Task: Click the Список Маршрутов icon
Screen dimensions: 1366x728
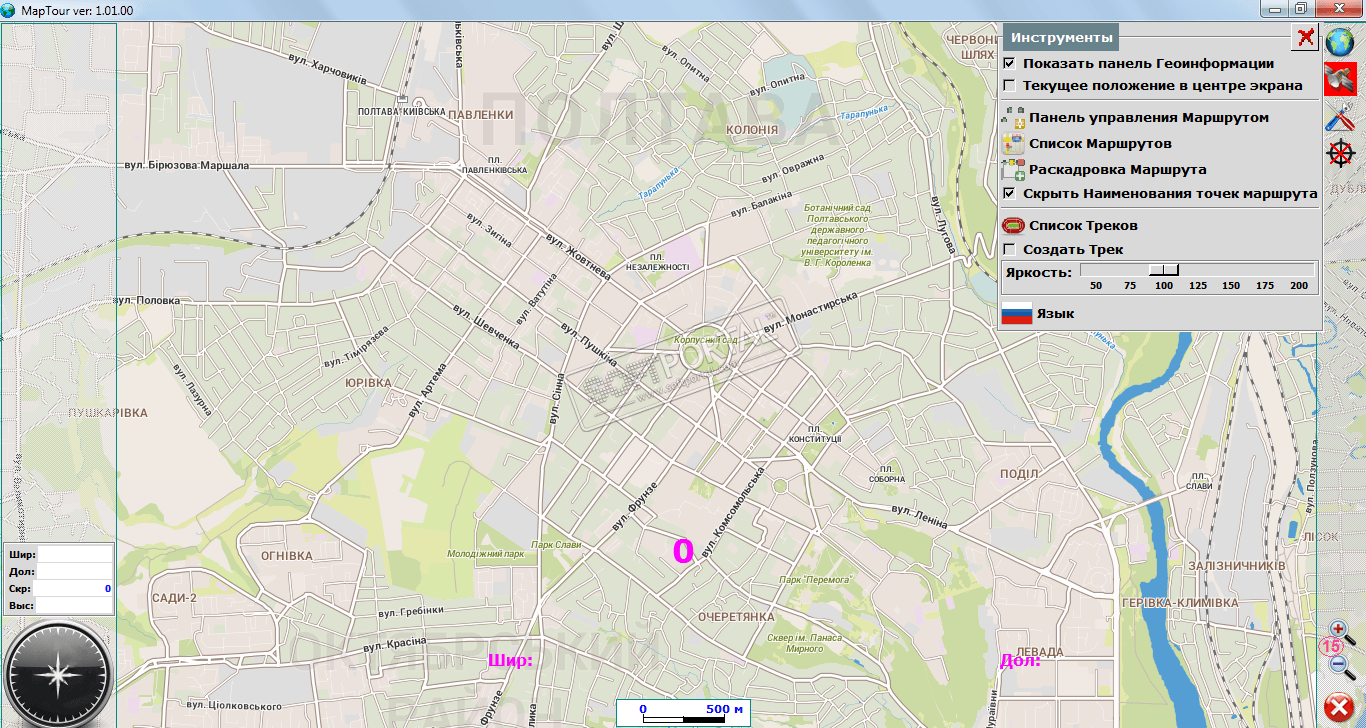Action: click(x=1014, y=143)
